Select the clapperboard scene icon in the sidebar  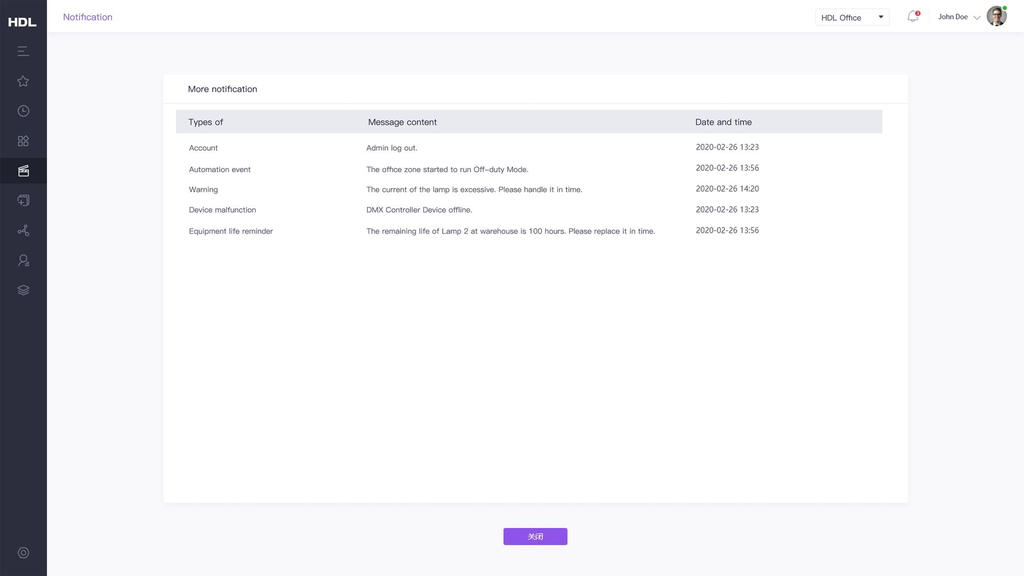23,171
